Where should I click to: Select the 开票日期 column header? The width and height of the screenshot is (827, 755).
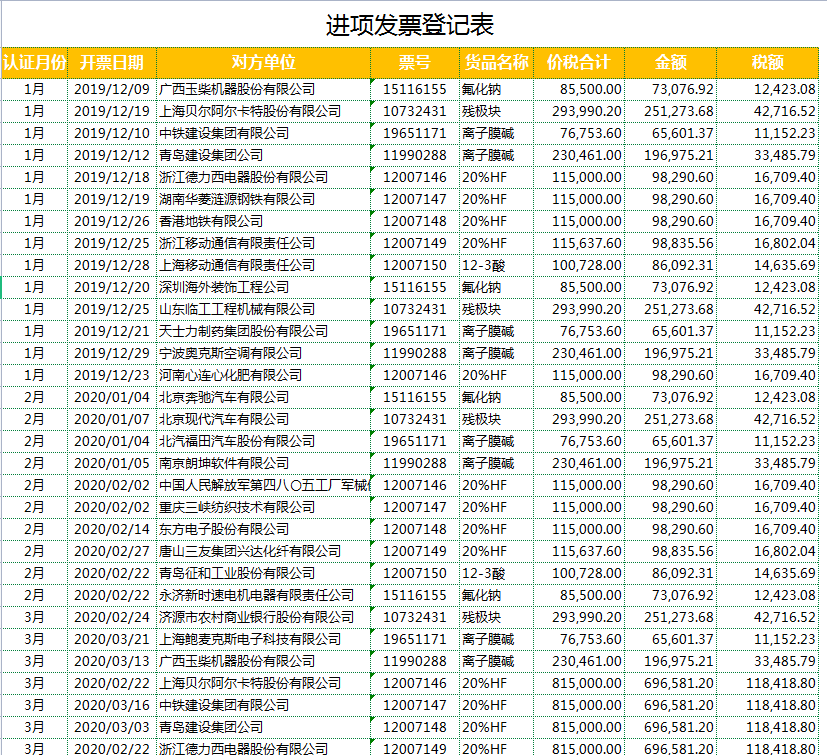110,61
